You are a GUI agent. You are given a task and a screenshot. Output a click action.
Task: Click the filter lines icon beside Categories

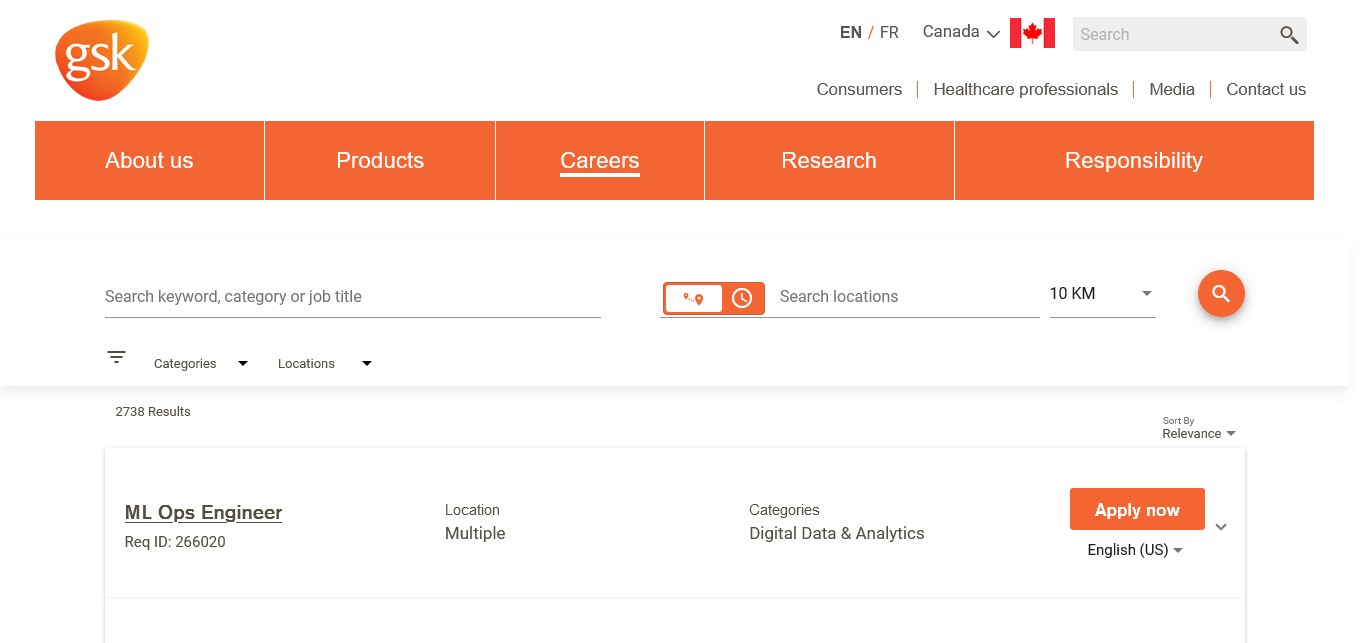point(117,357)
